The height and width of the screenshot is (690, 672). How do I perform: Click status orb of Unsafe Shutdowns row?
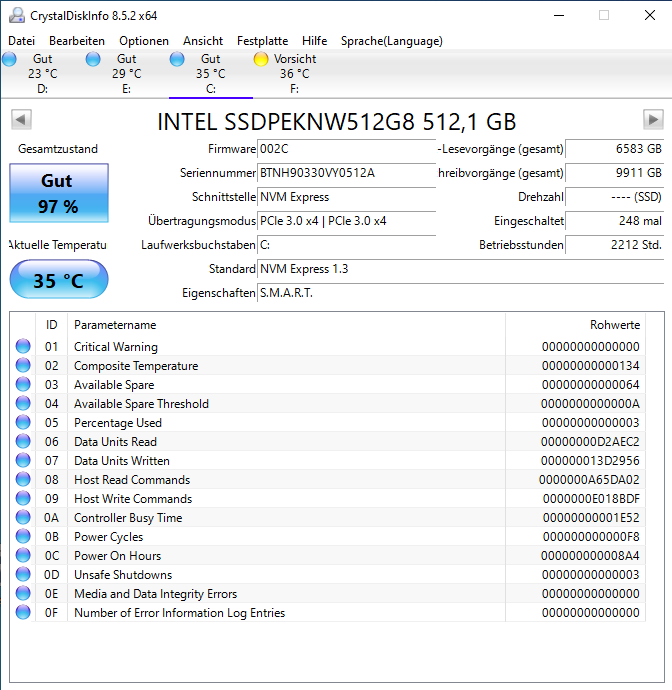(23, 574)
